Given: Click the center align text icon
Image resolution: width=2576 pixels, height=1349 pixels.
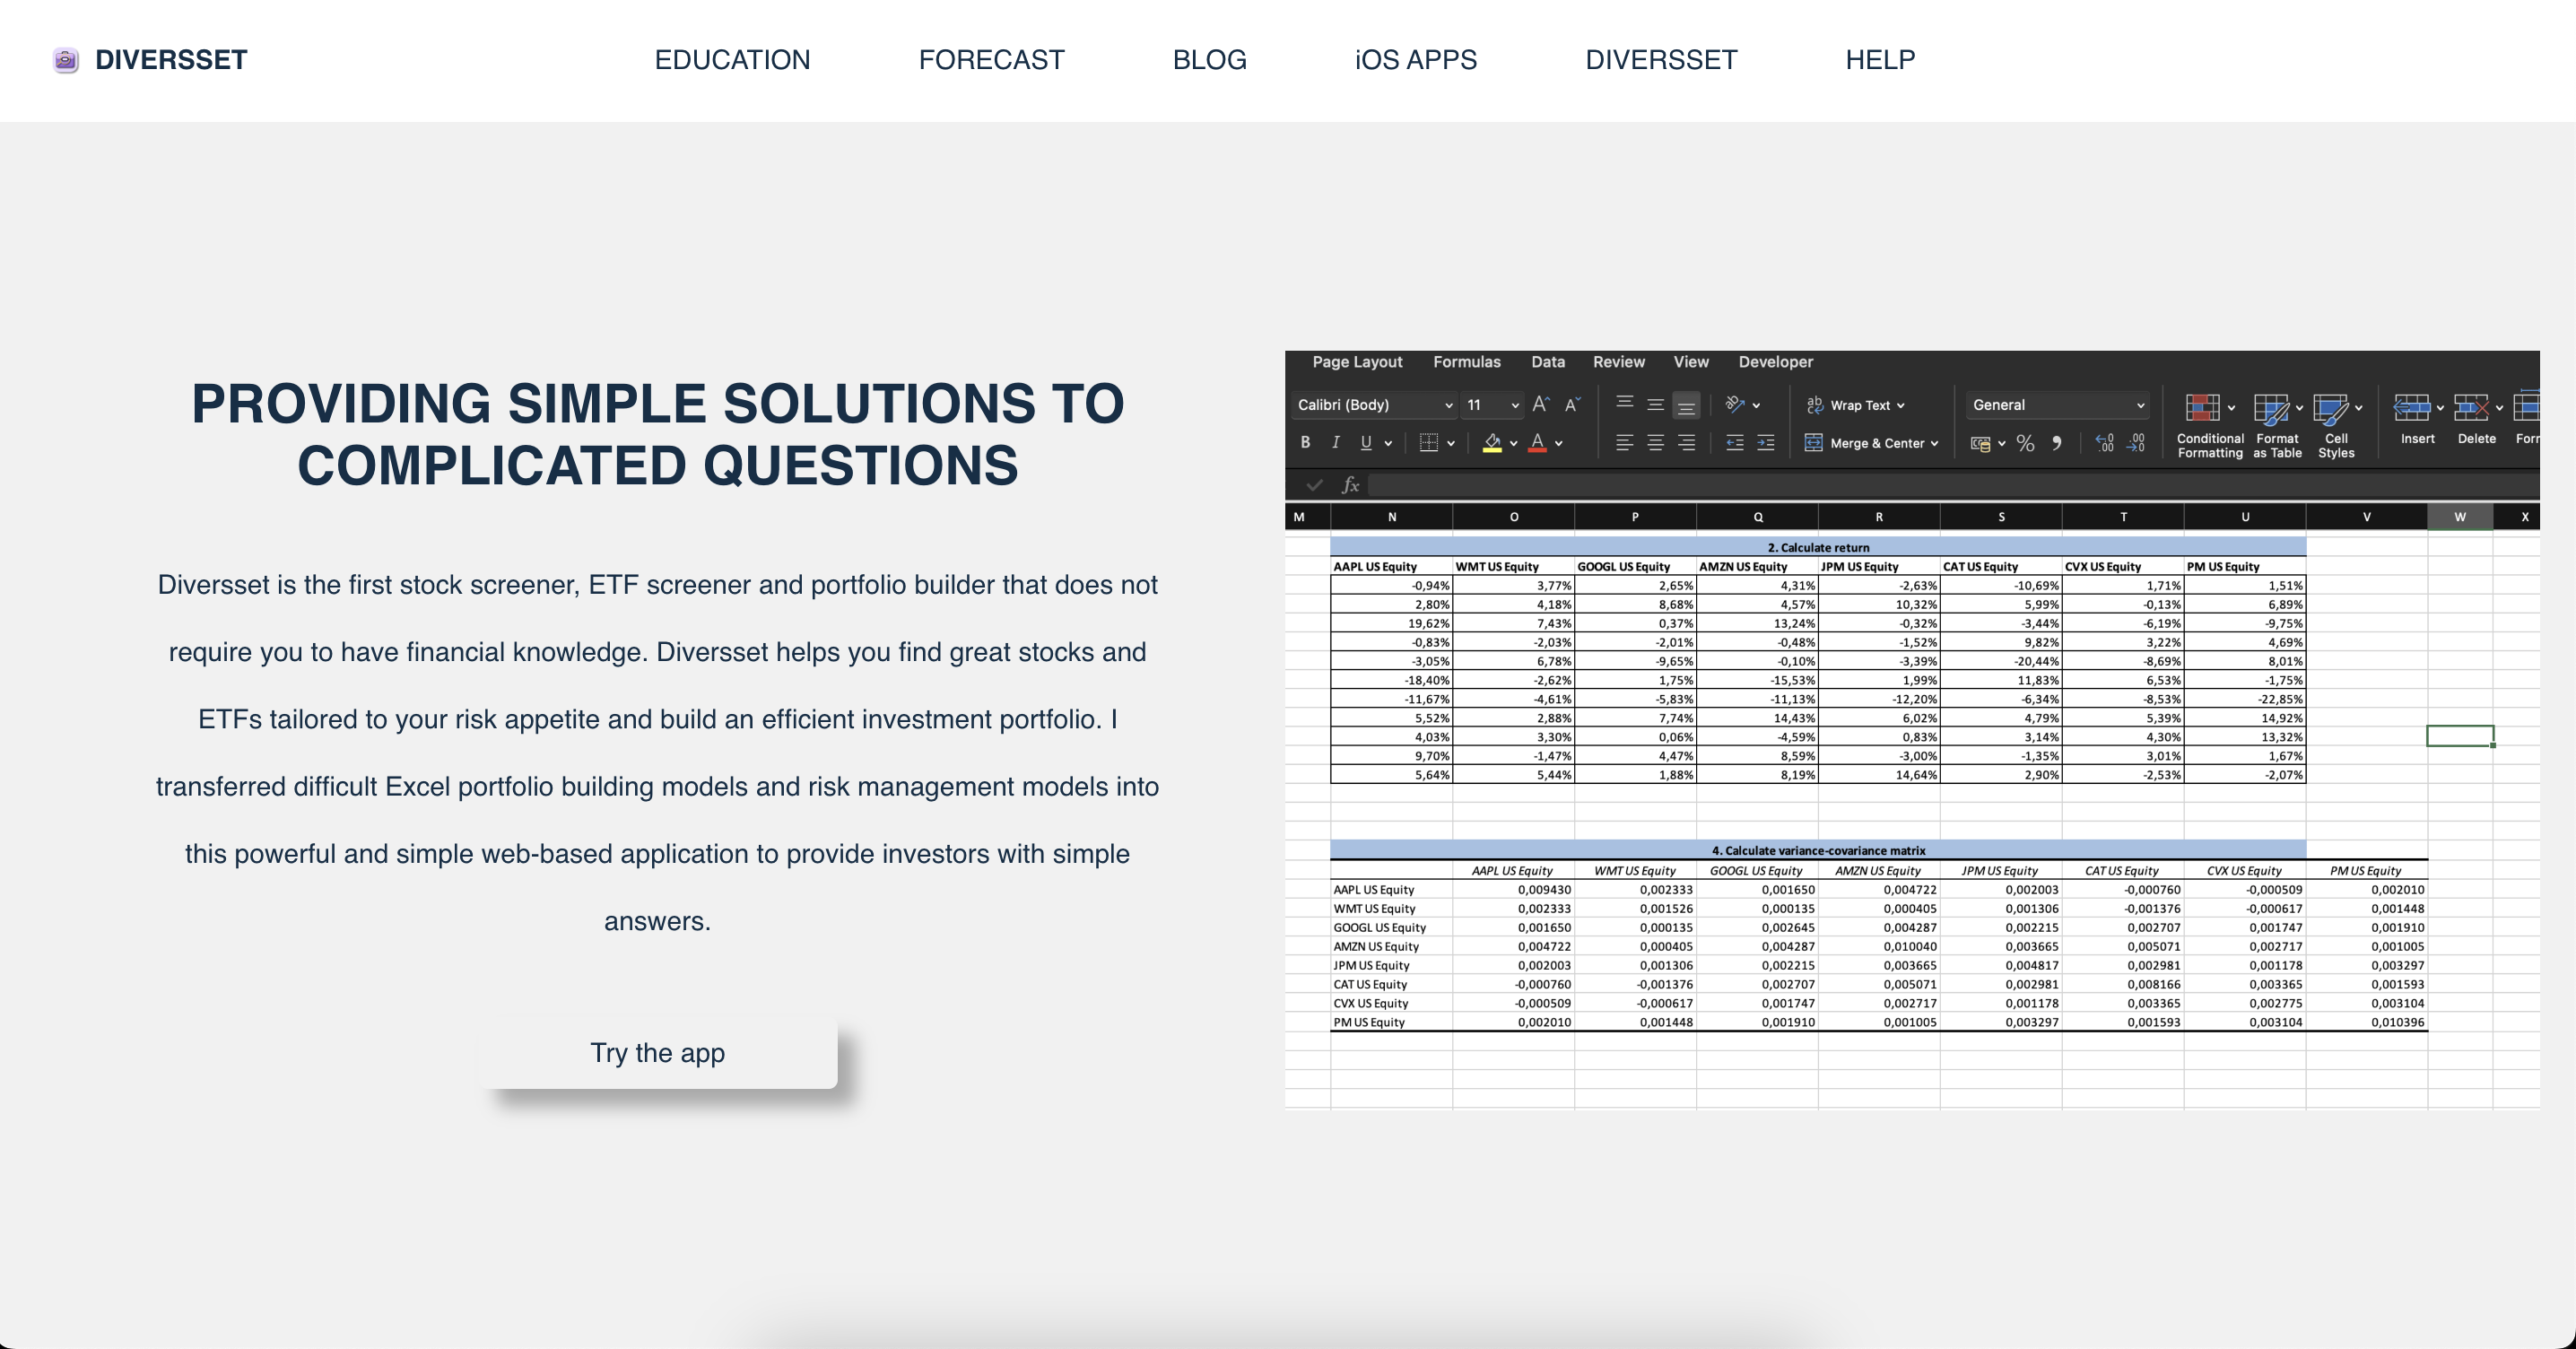Looking at the screenshot, I should click(x=1656, y=443).
